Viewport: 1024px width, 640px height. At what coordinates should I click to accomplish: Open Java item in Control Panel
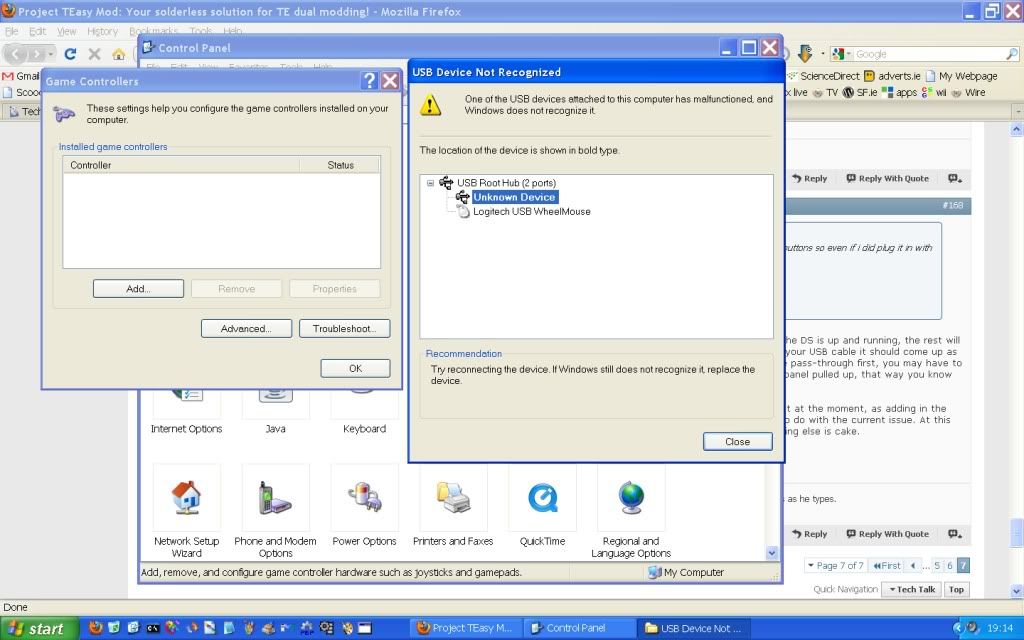[x=275, y=428]
